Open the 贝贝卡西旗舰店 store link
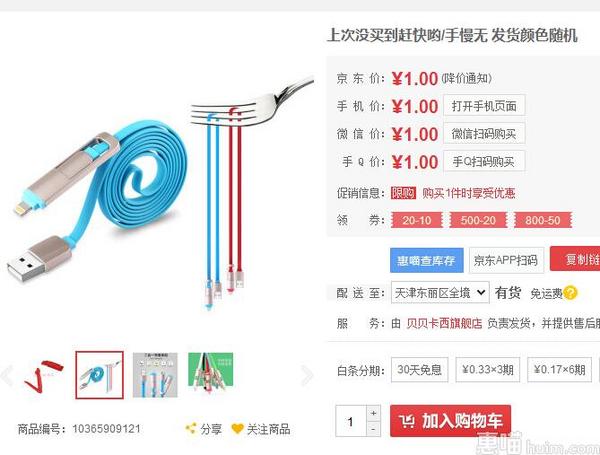Screen dimensions: 600x455 coord(444,323)
